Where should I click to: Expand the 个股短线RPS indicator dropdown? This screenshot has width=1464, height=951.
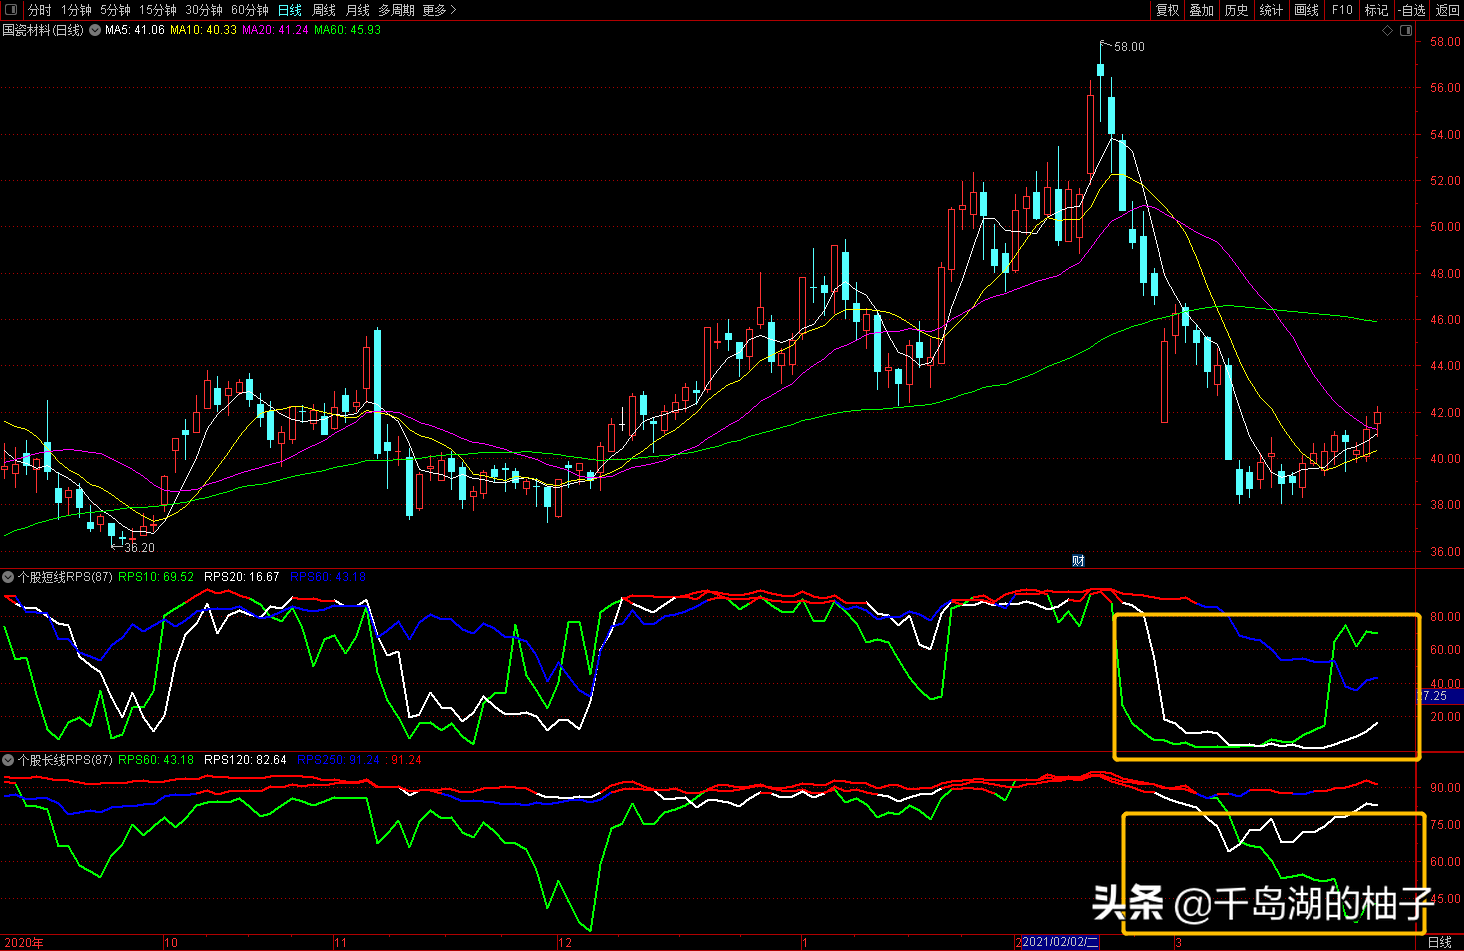pyautogui.click(x=8, y=577)
